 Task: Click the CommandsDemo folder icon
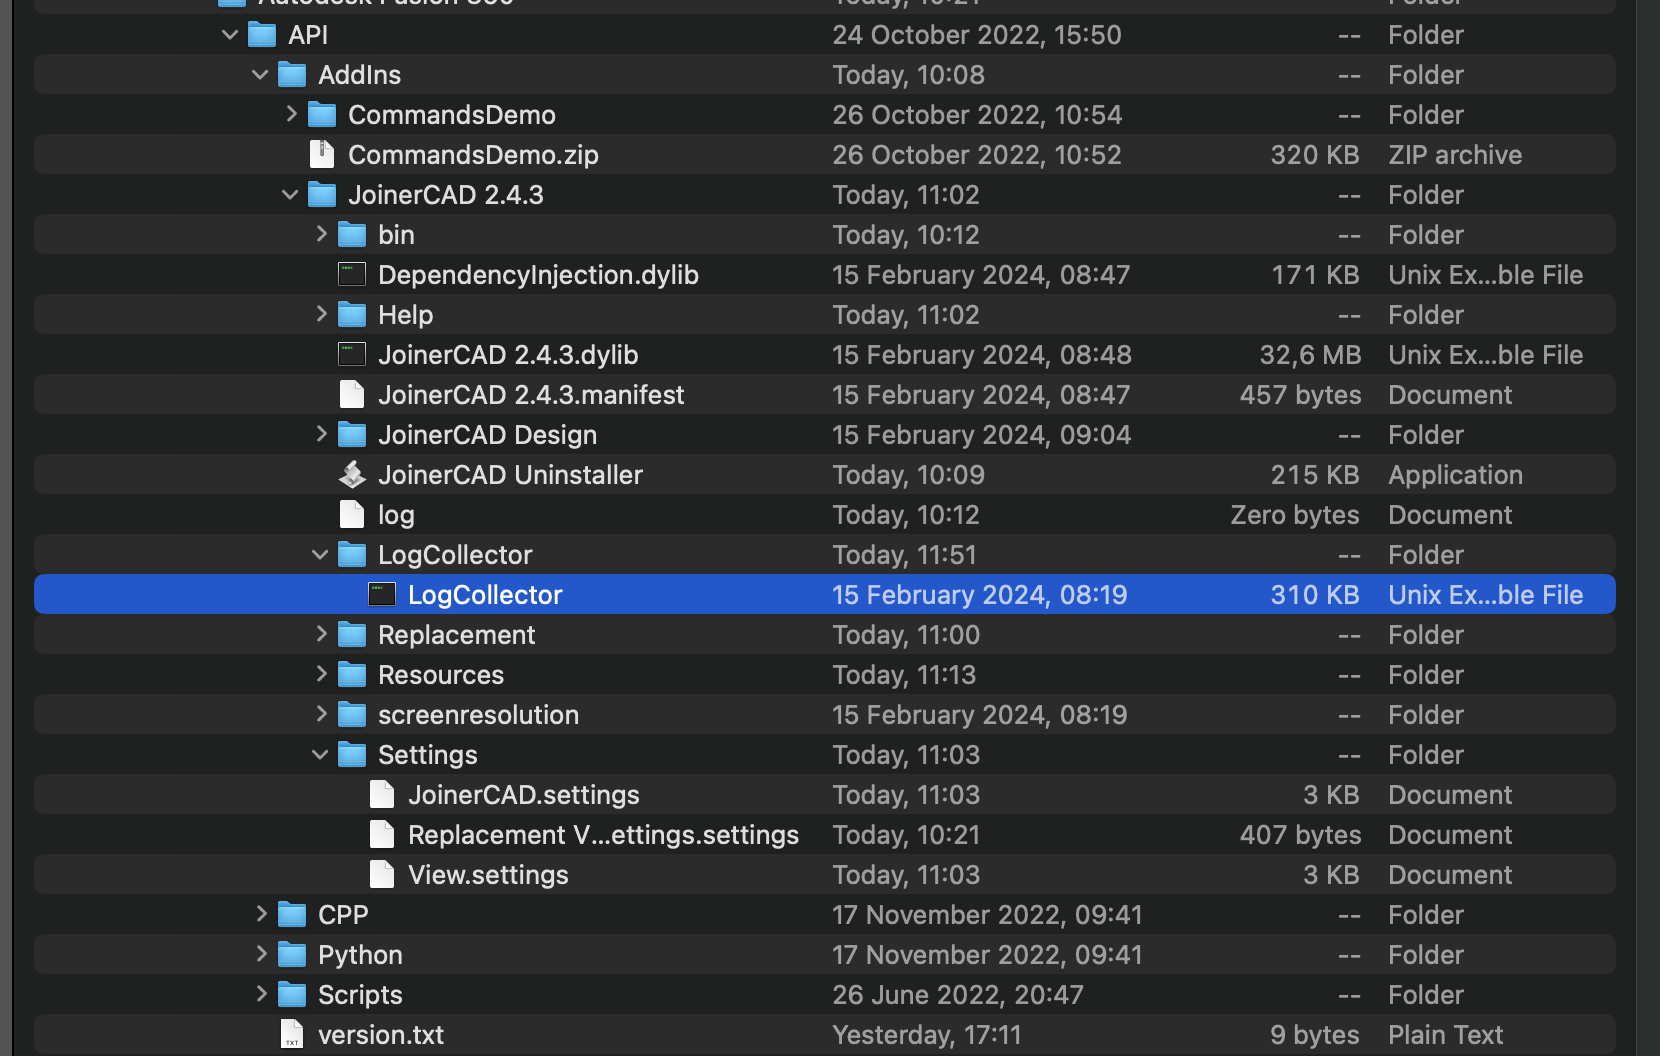322,115
